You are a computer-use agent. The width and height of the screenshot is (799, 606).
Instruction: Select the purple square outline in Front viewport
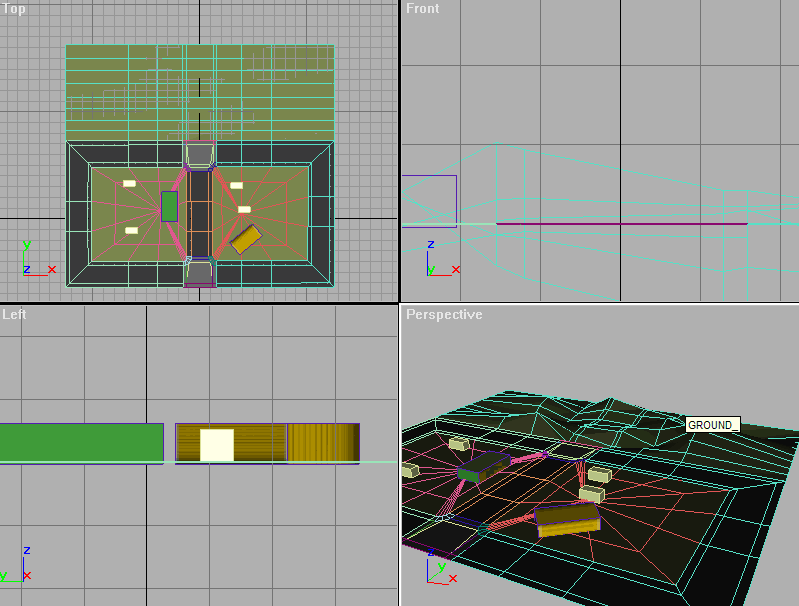(429, 201)
